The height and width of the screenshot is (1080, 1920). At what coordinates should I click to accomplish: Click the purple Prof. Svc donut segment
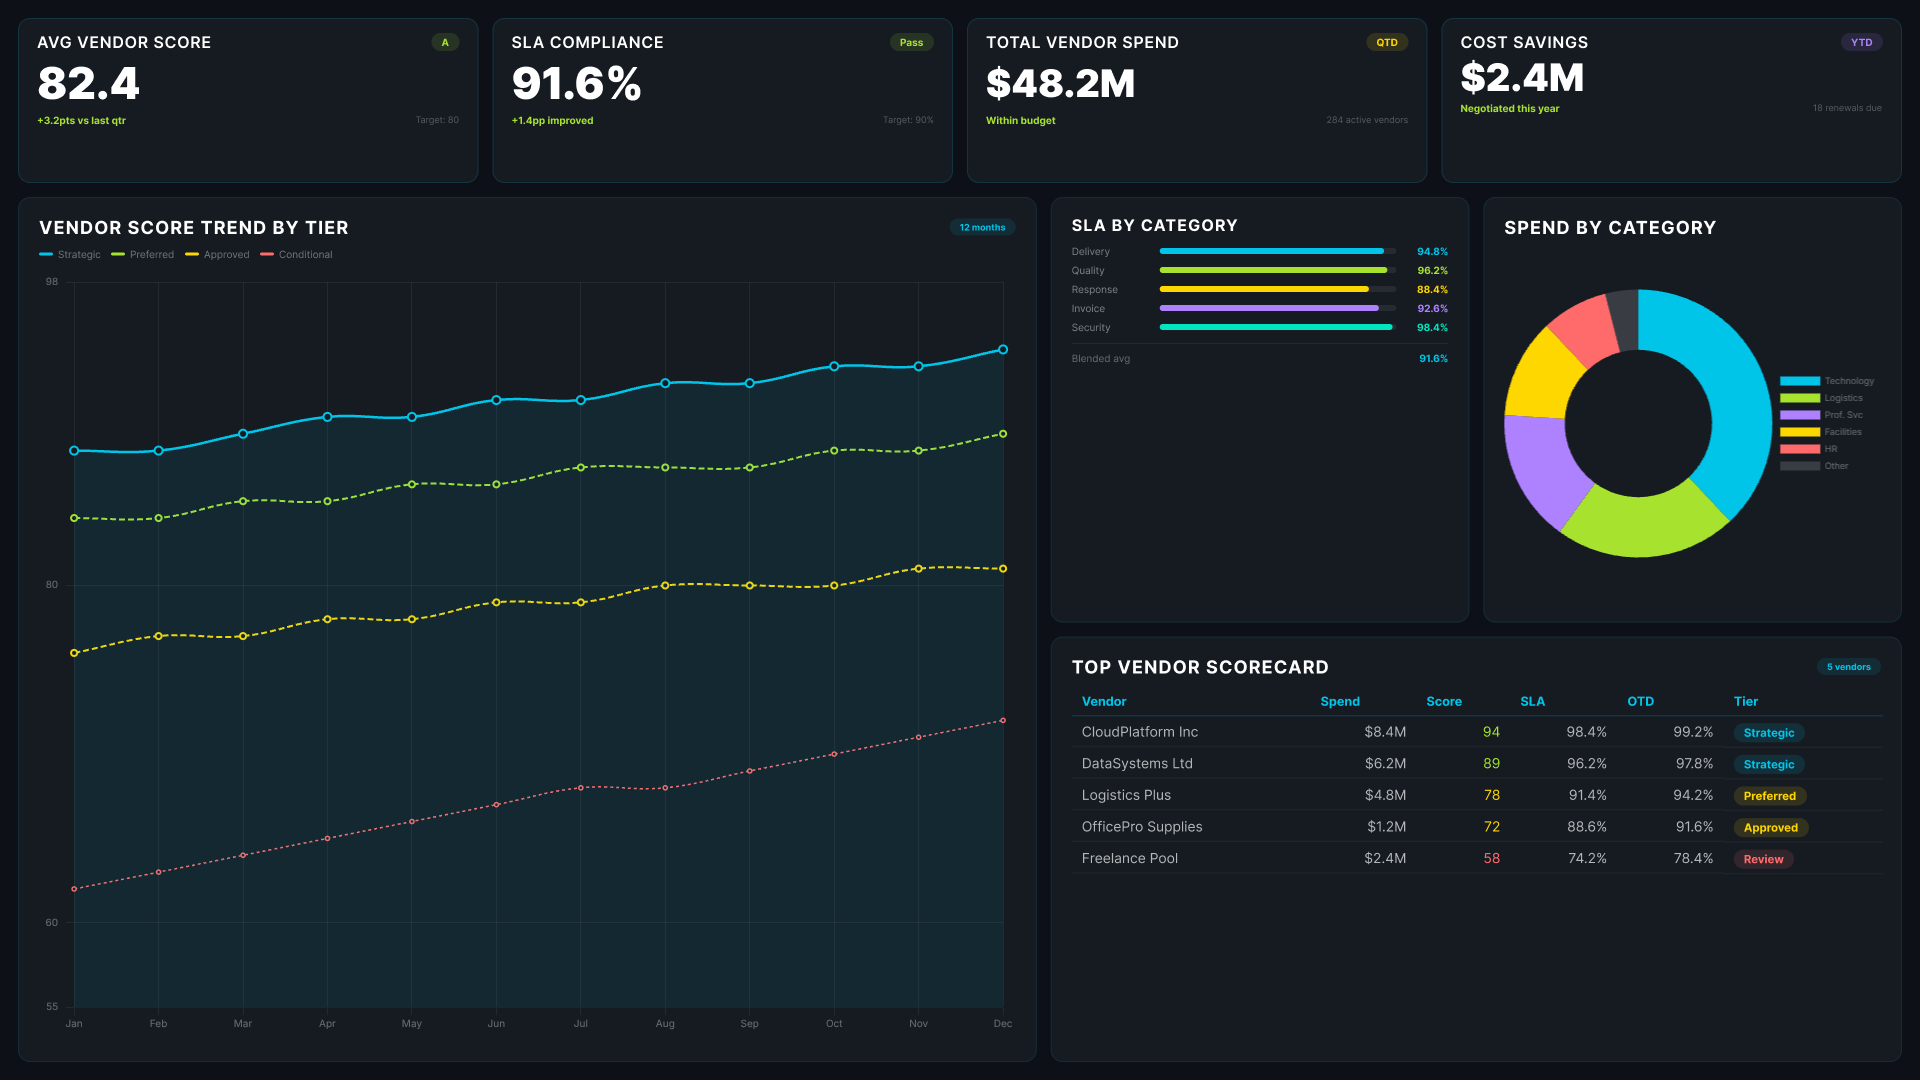pyautogui.click(x=1541, y=466)
